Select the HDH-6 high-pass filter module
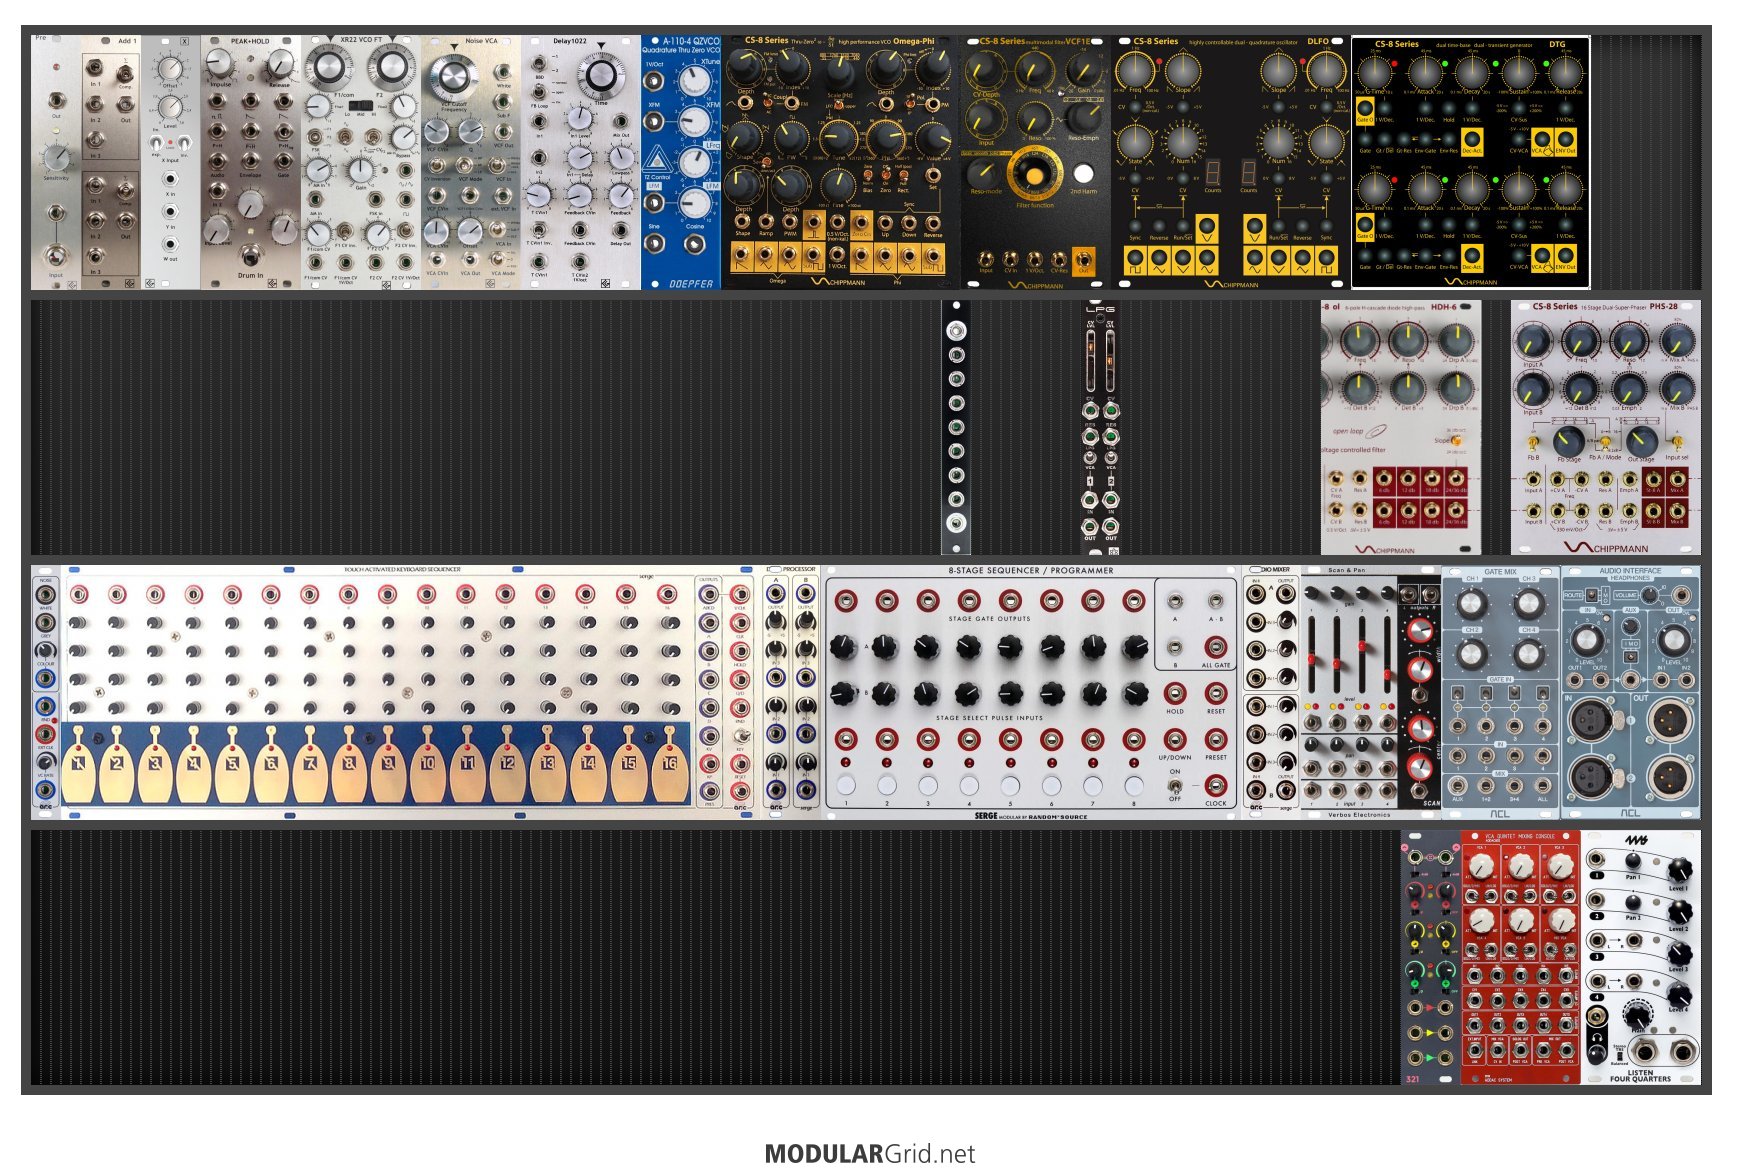Viewport: 1742px width, 1175px height. pos(1401,427)
